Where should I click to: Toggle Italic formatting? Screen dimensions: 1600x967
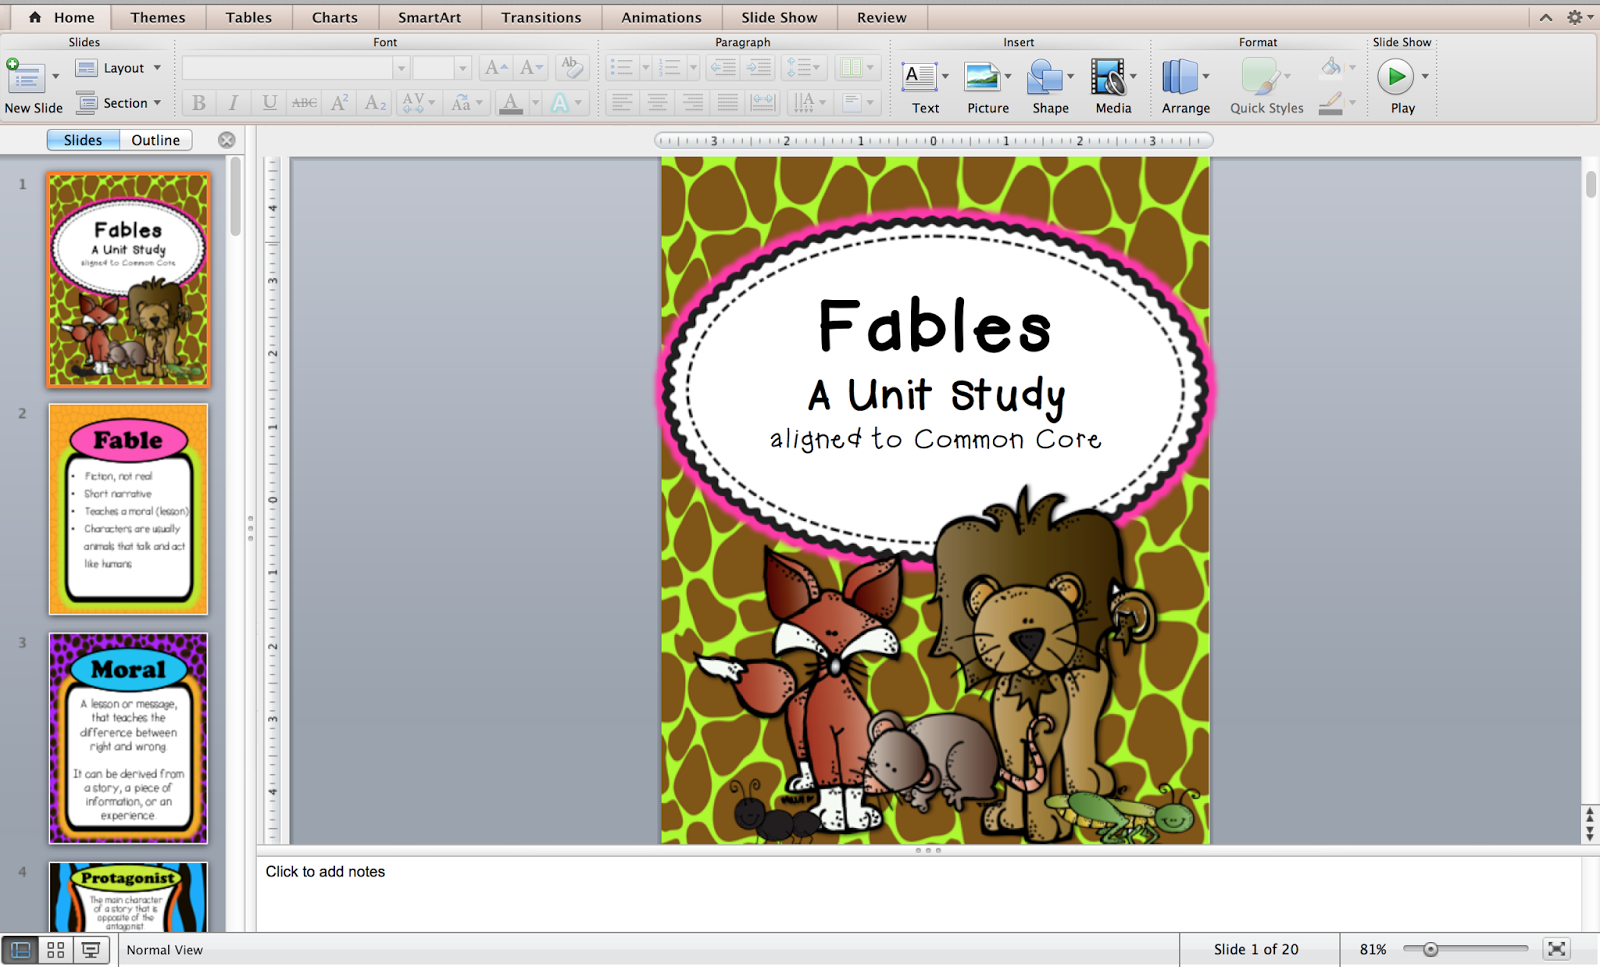[233, 102]
